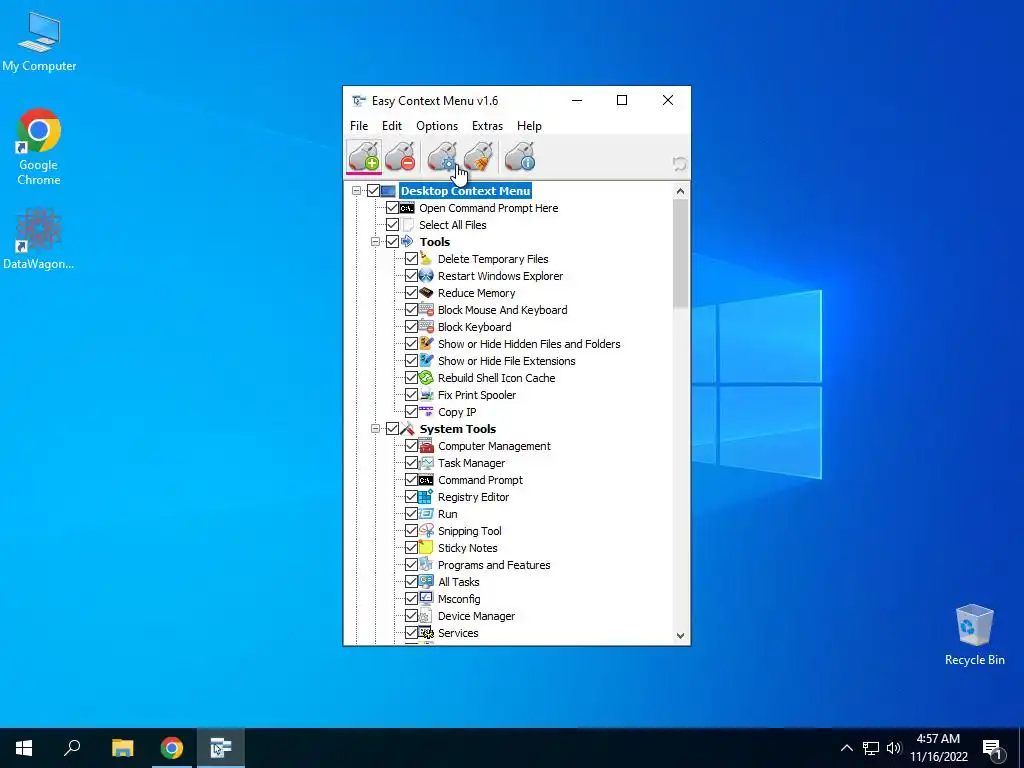1024x768 pixels.
Task: Open the File menu
Action: tap(359, 125)
